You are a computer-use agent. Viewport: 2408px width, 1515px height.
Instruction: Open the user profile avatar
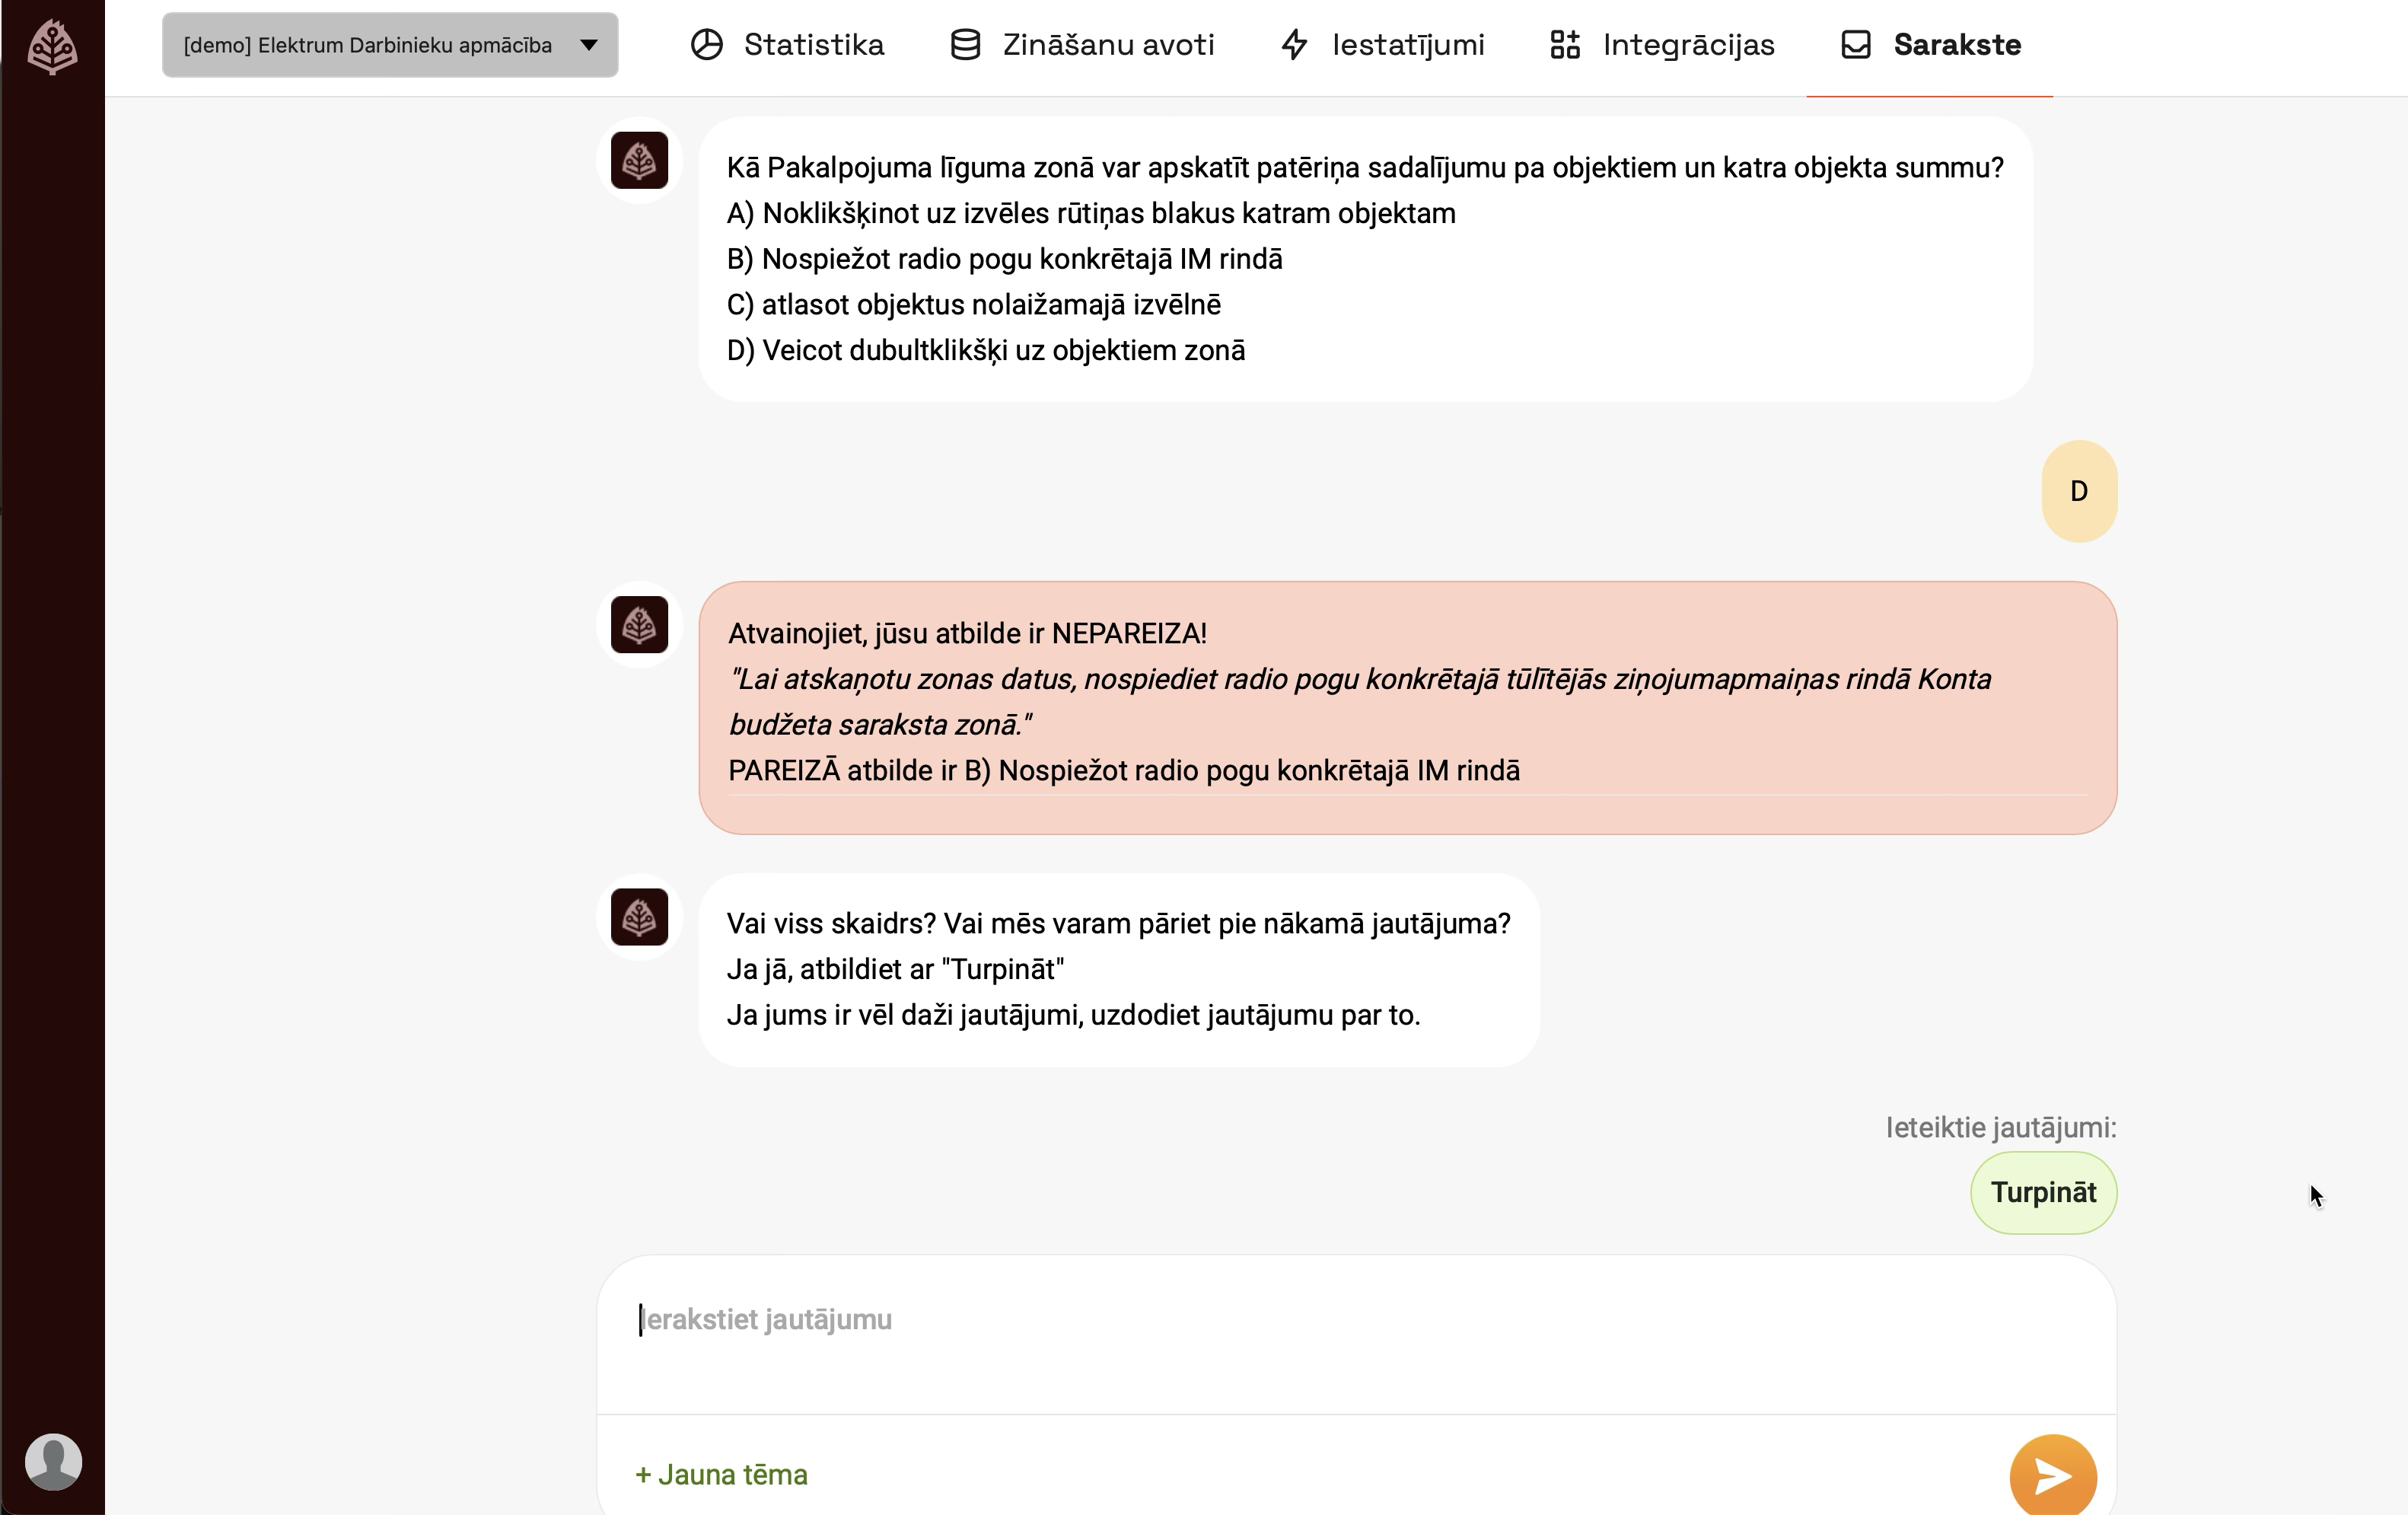click(53, 1461)
